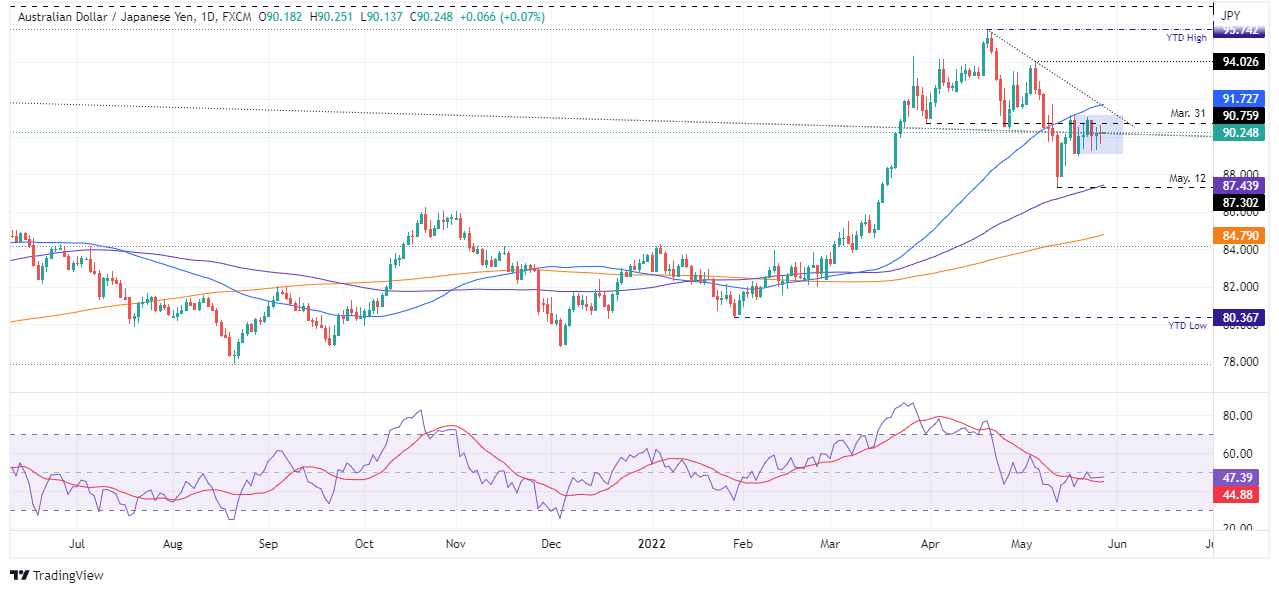Click the 87.302 price level label
Image resolution: width=1279 pixels, height=593 pixels.
tap(1241, 202)
